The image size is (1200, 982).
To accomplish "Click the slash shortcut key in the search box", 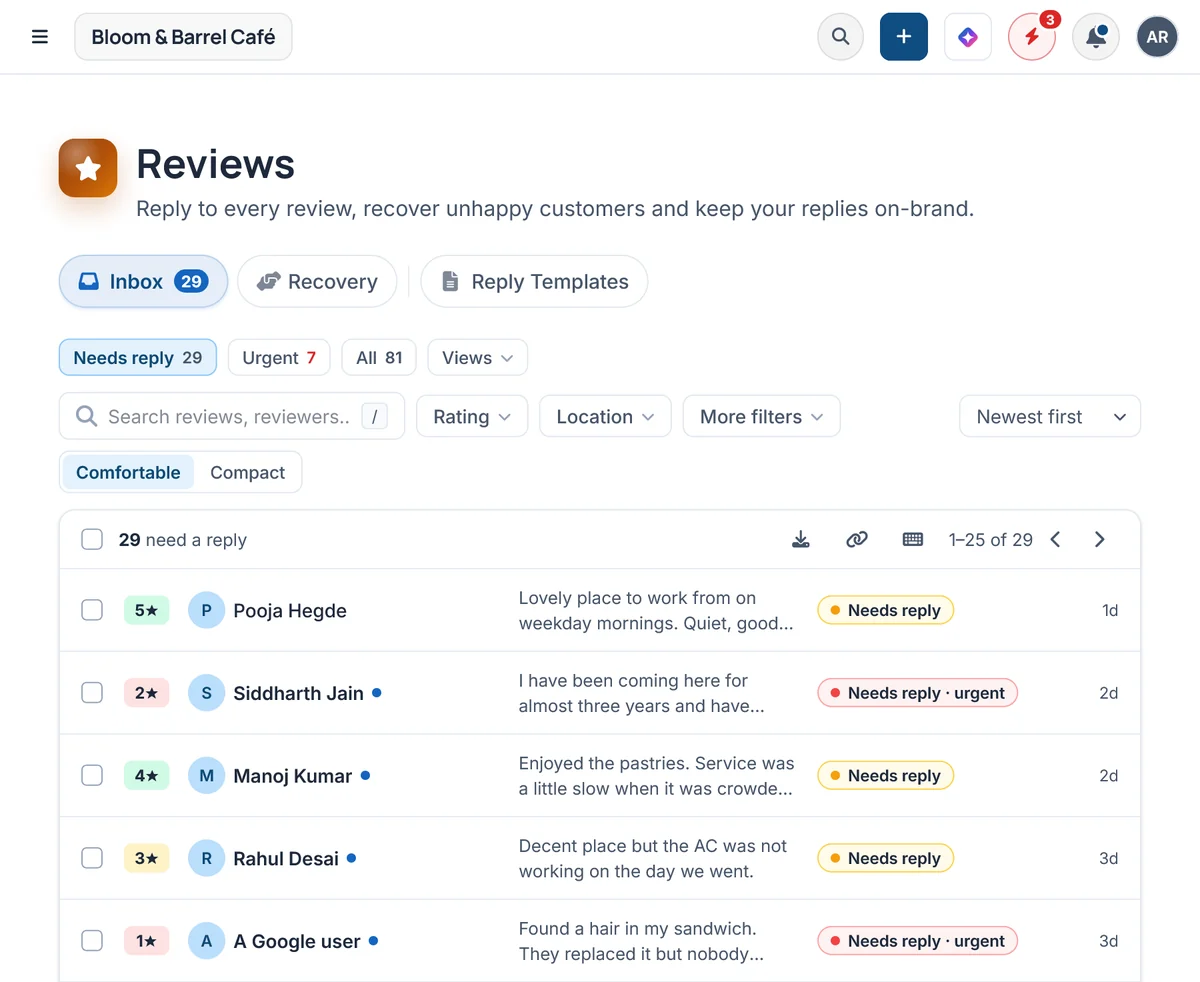I will coord(373,417).
